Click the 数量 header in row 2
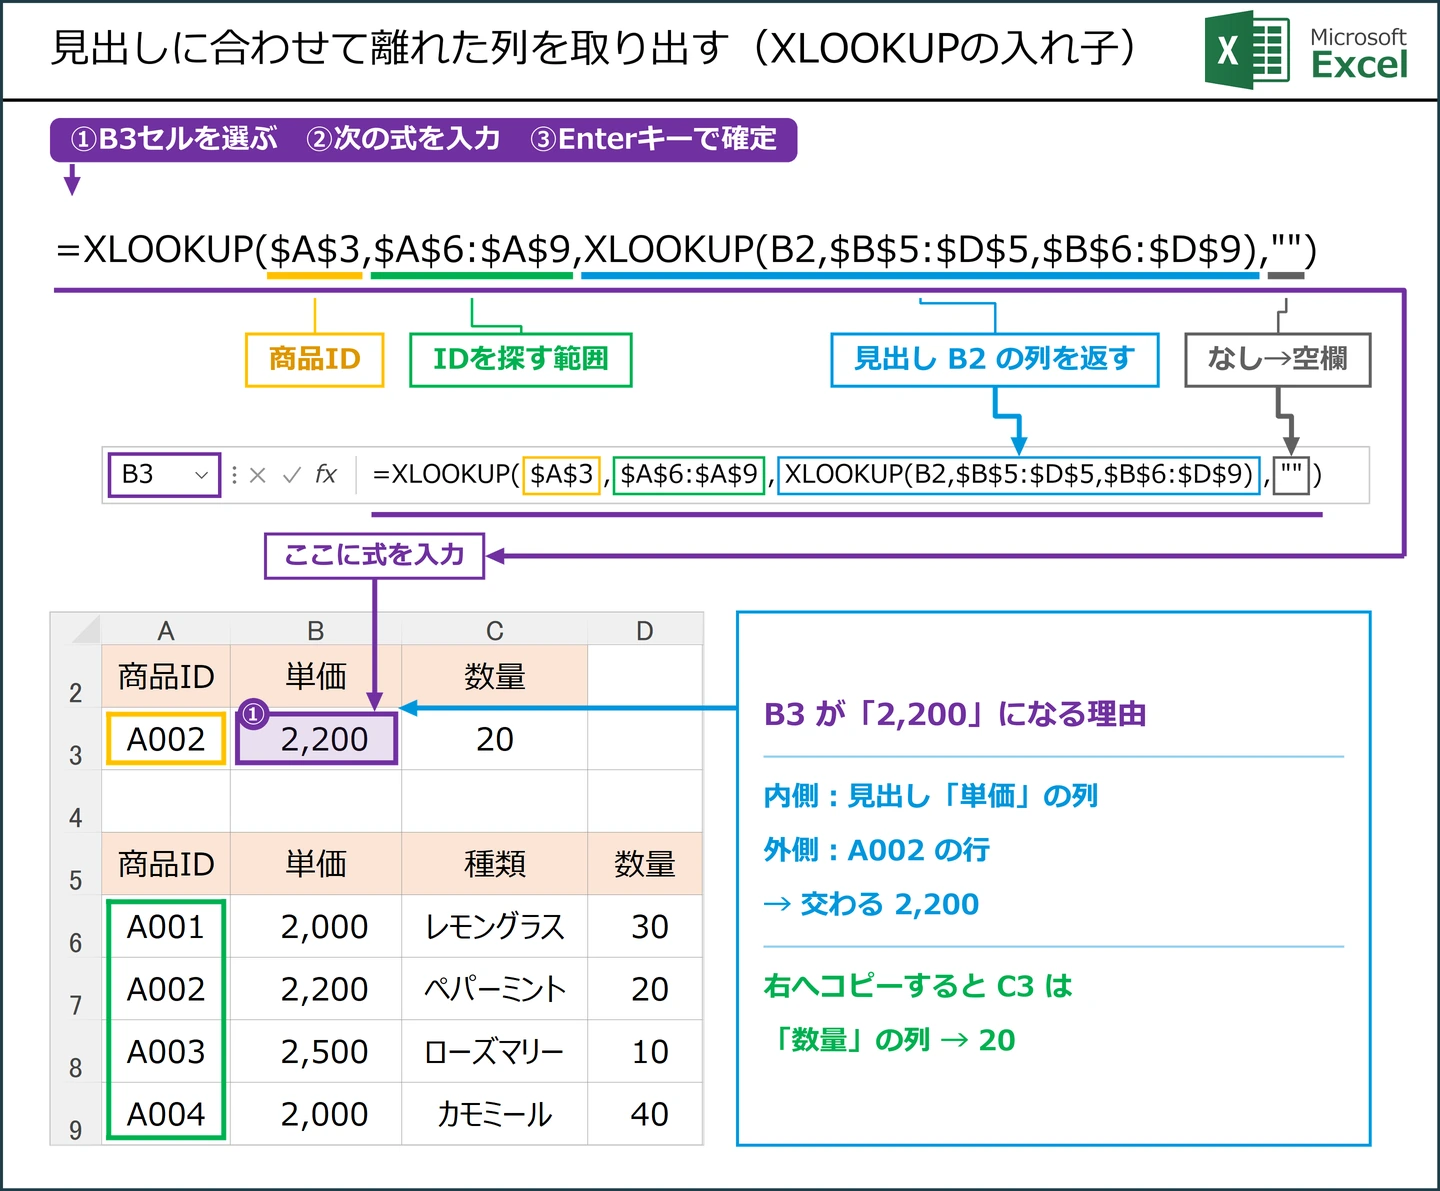 (x=494, y=677)
